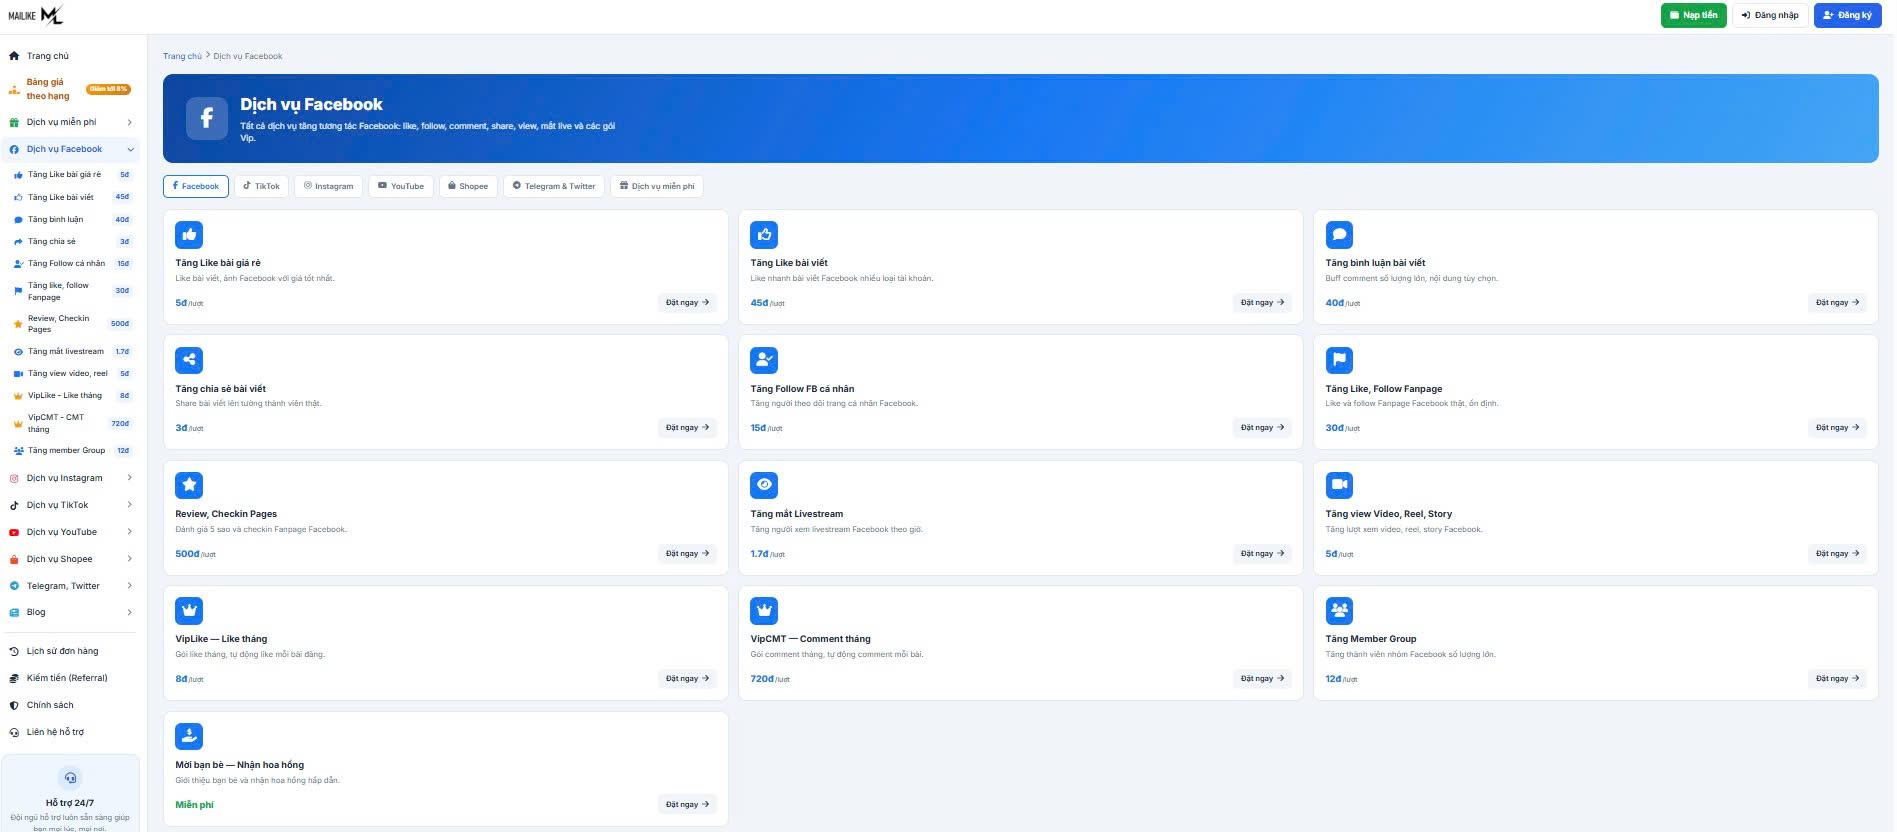1897x832 pixels.
Task: Click the star icon on Review, Checkin Pages card
Action: tap(189, 485)
